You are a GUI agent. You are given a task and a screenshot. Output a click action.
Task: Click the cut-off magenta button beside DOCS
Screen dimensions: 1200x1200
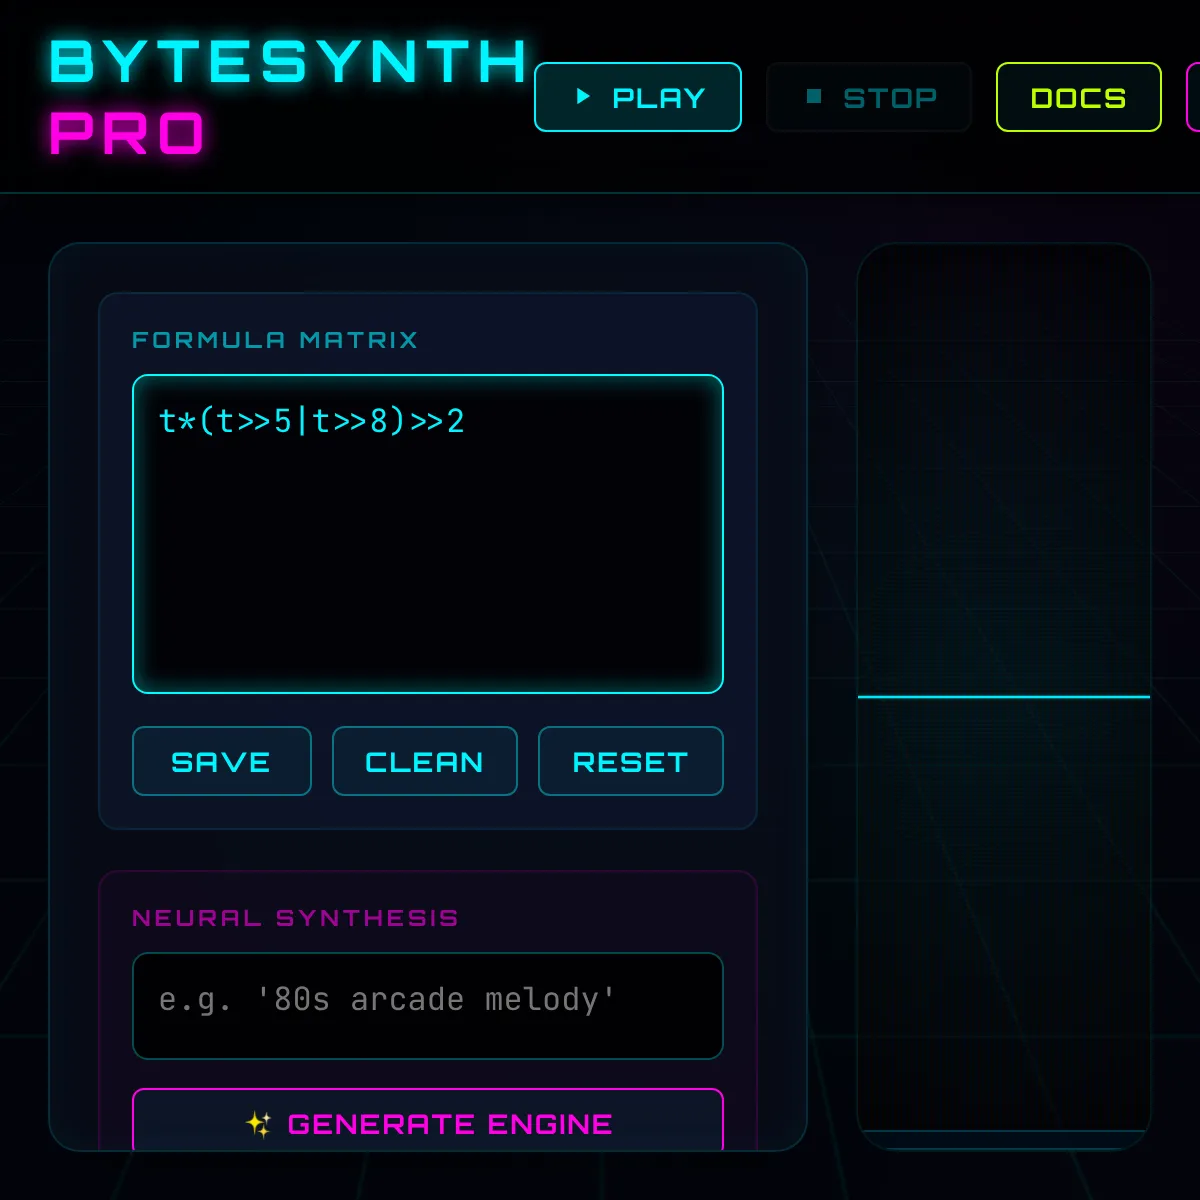pyautogui.click(x=1193, y=97)
